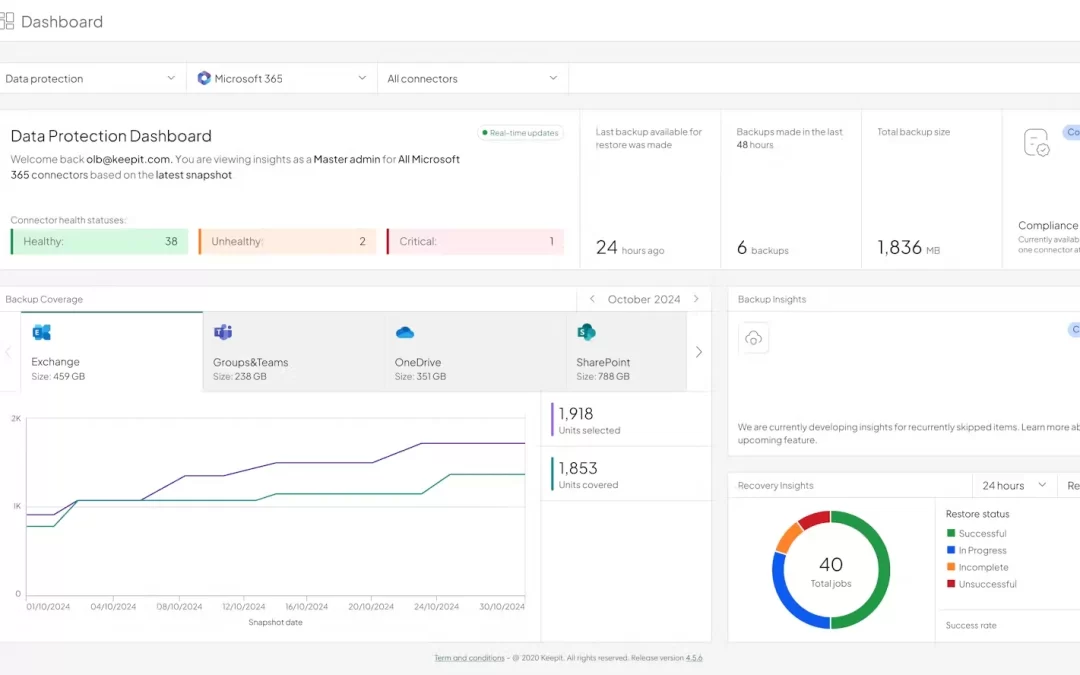Click the SharePoint icon
Viewport: 1080px width, 675px height.
(586, 333)
